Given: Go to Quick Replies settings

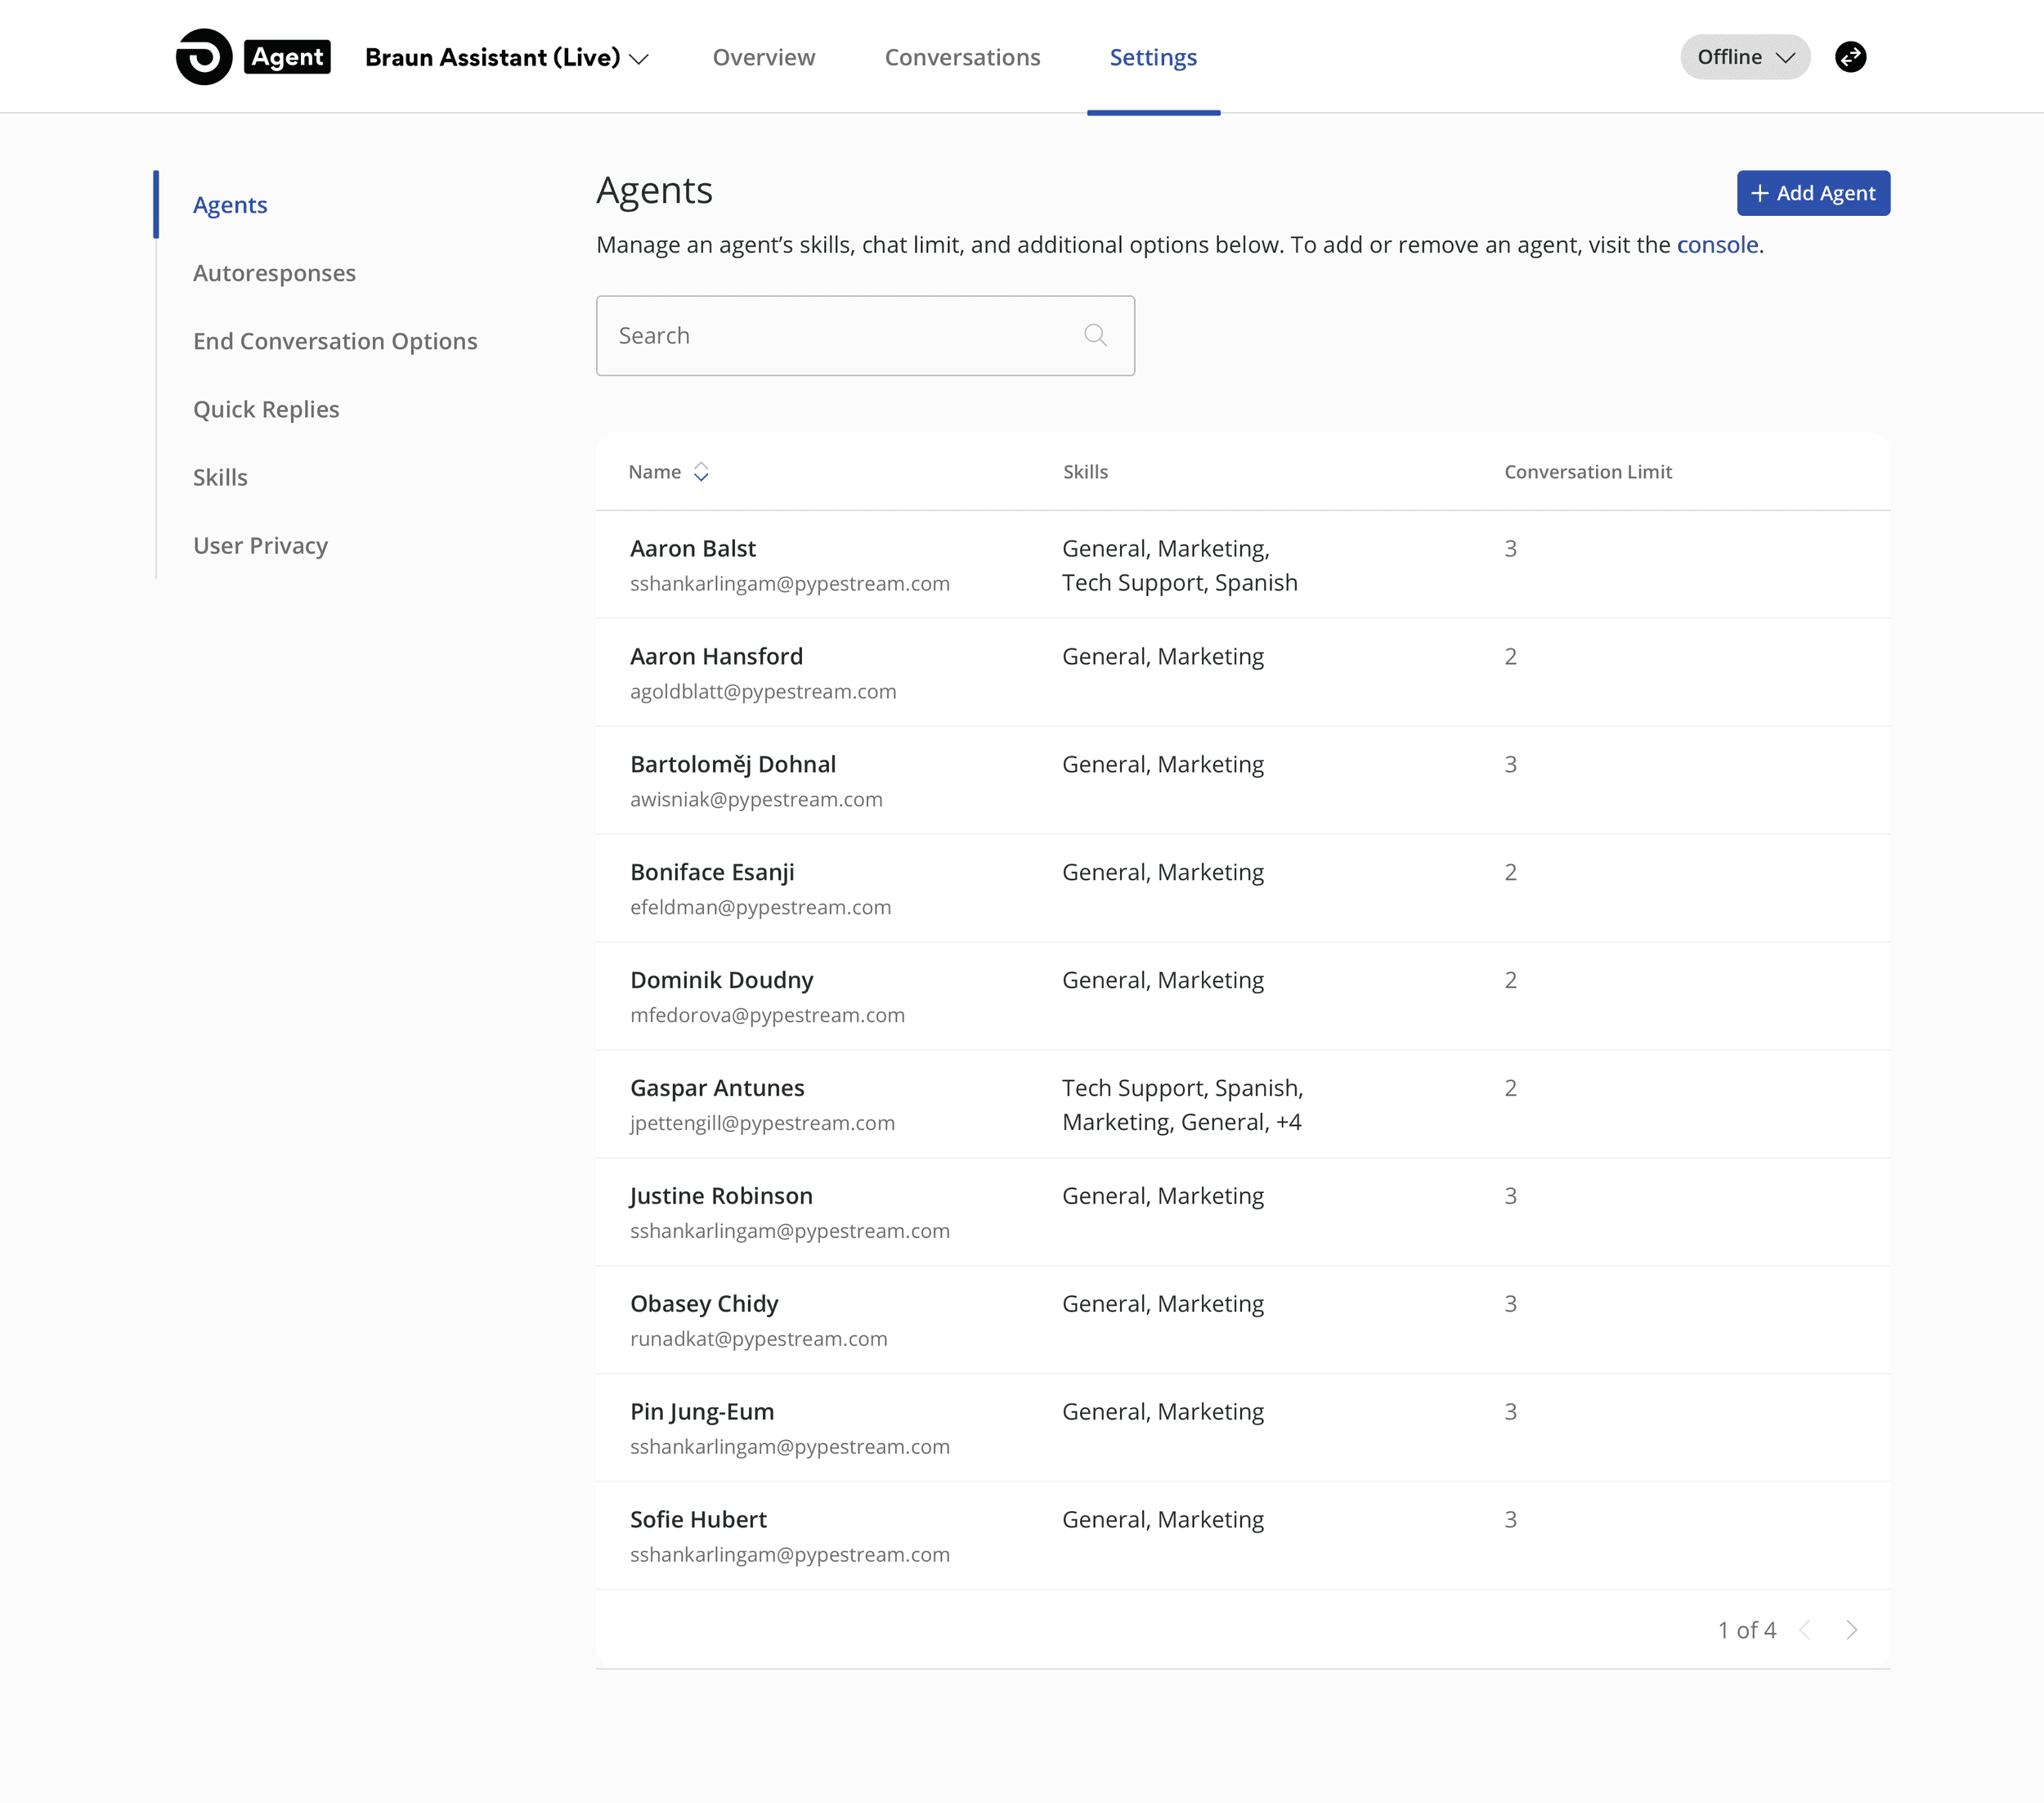Looking at the screenshot, I should click(x=266, y=409).
